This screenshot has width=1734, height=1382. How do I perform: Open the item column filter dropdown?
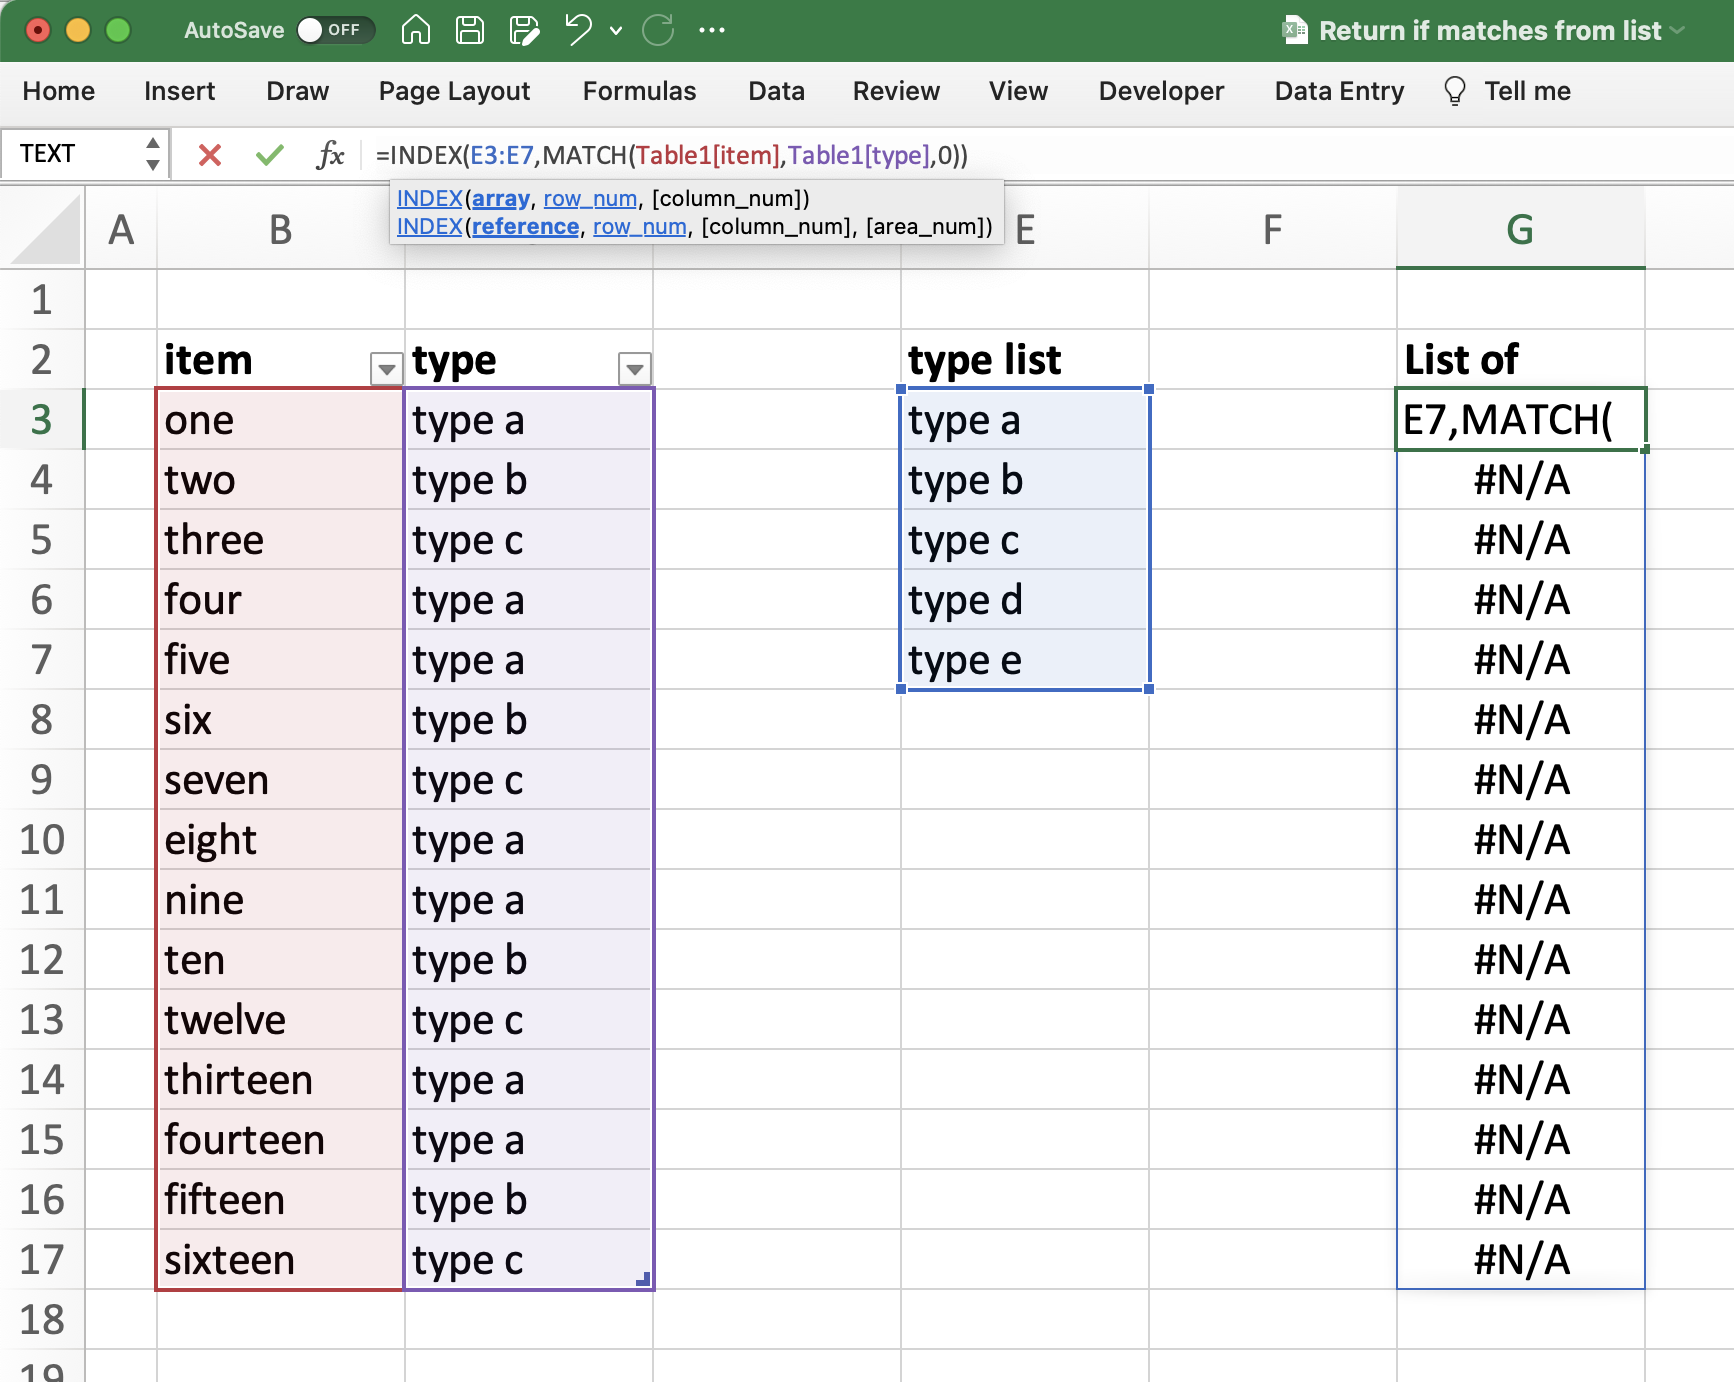[386, 369]
